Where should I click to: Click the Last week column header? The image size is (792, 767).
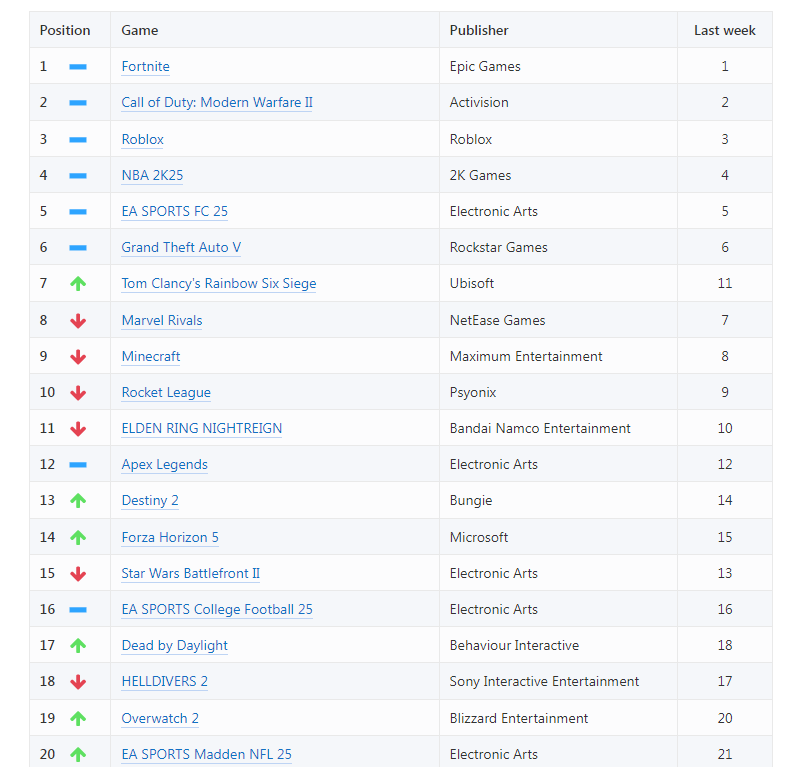click(x=725, y=30)
